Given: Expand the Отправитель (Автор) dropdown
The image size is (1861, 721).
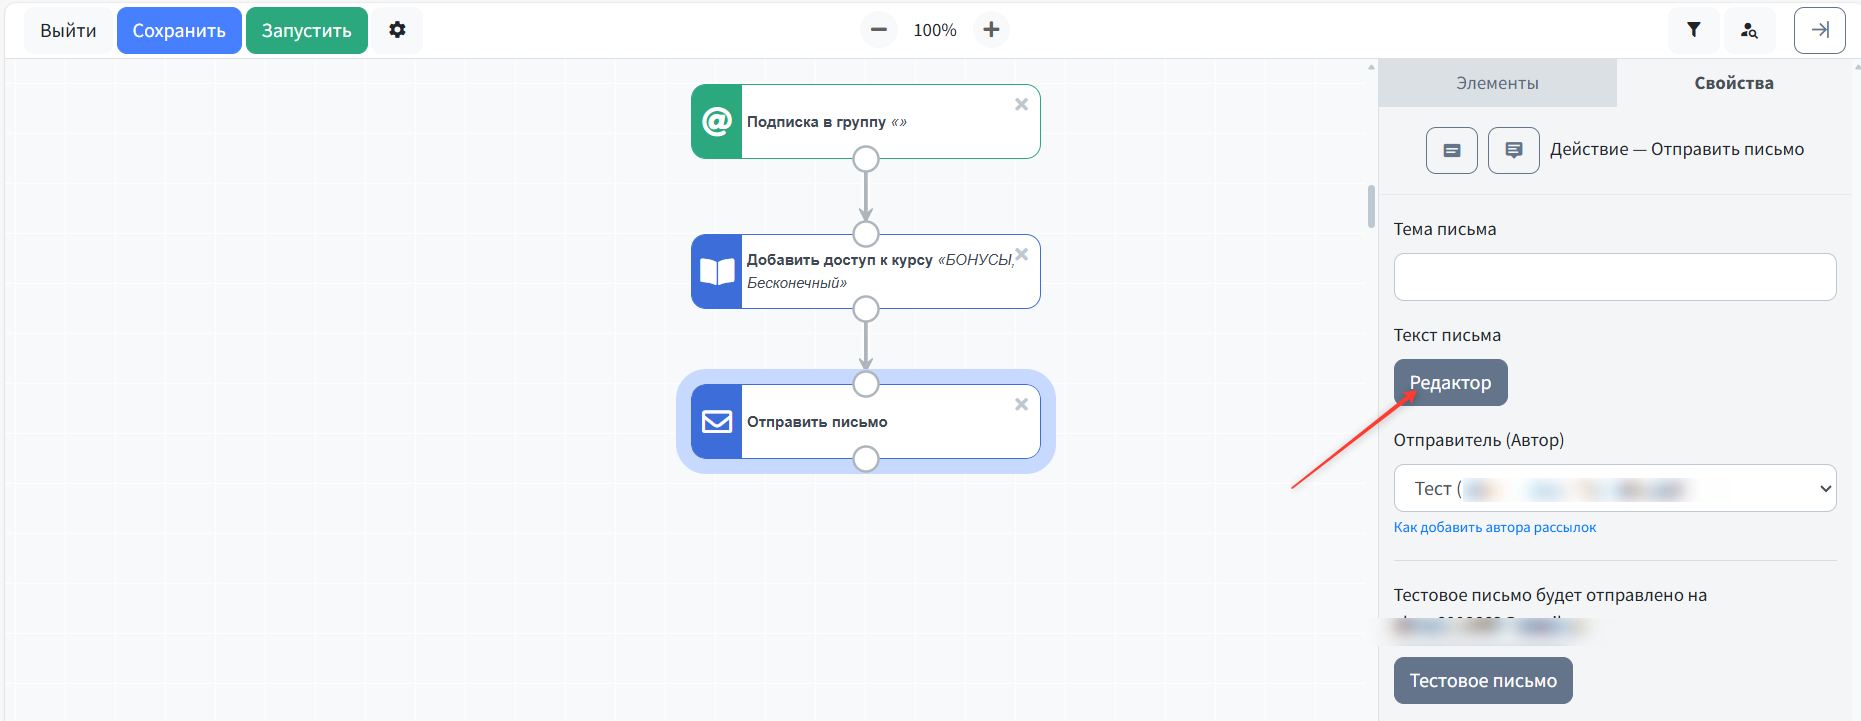Looking at the screenshot, I should (1614, 488).
